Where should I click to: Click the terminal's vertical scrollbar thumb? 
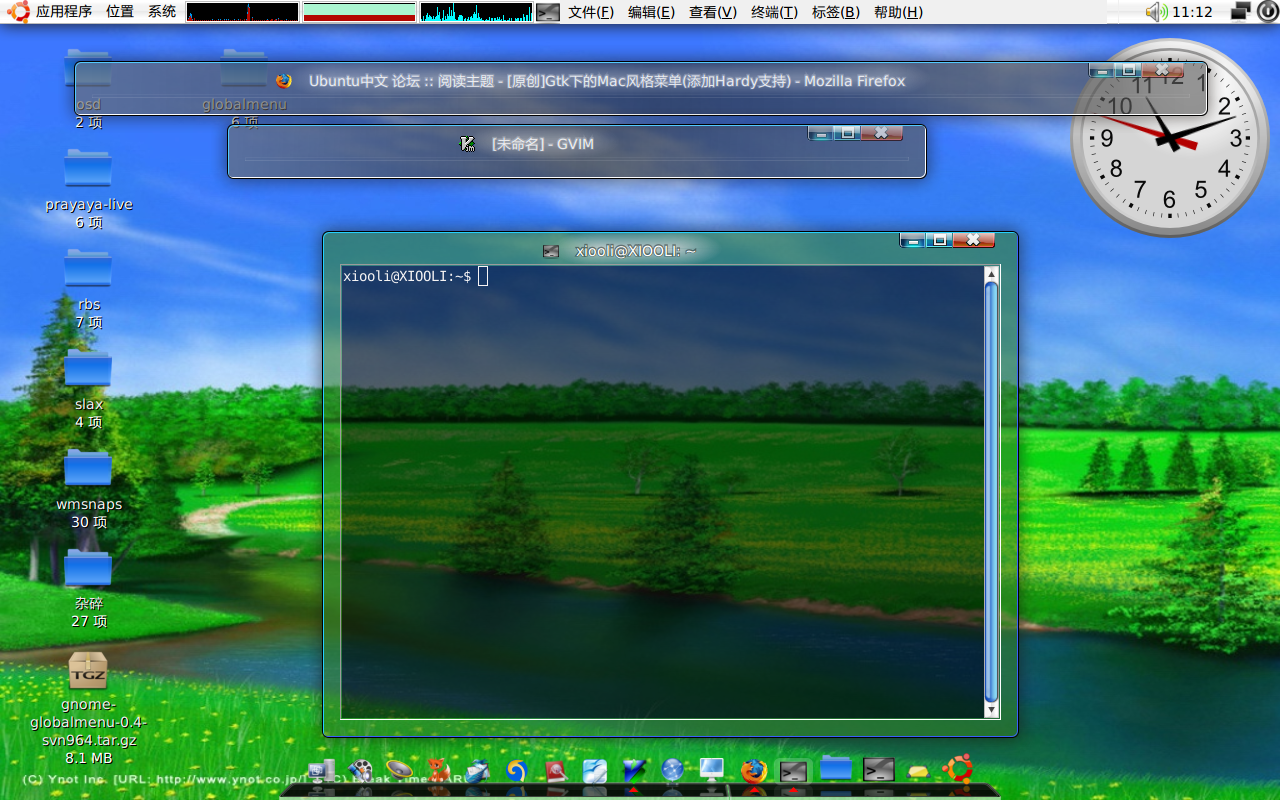[991, 492]
